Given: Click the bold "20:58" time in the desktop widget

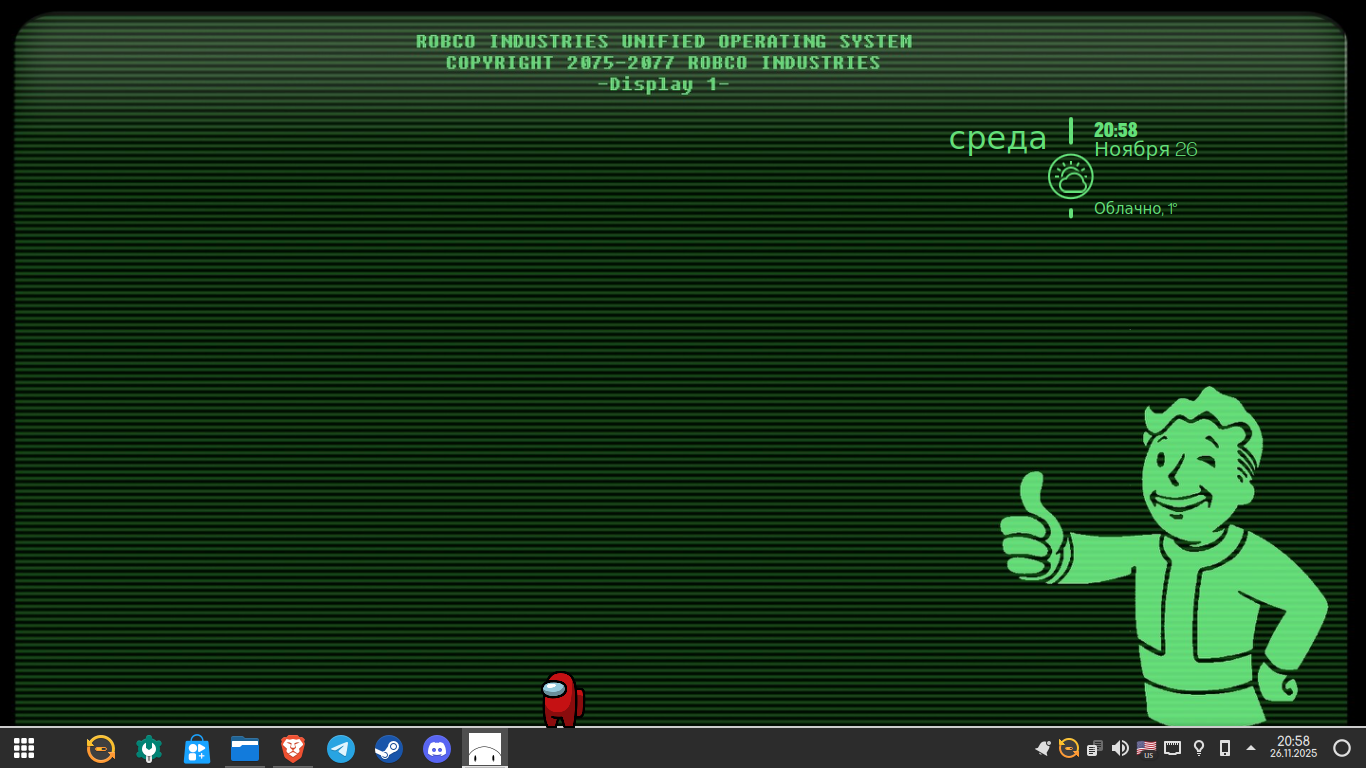Looking at the screenshot, I should tap(1116, 130).
